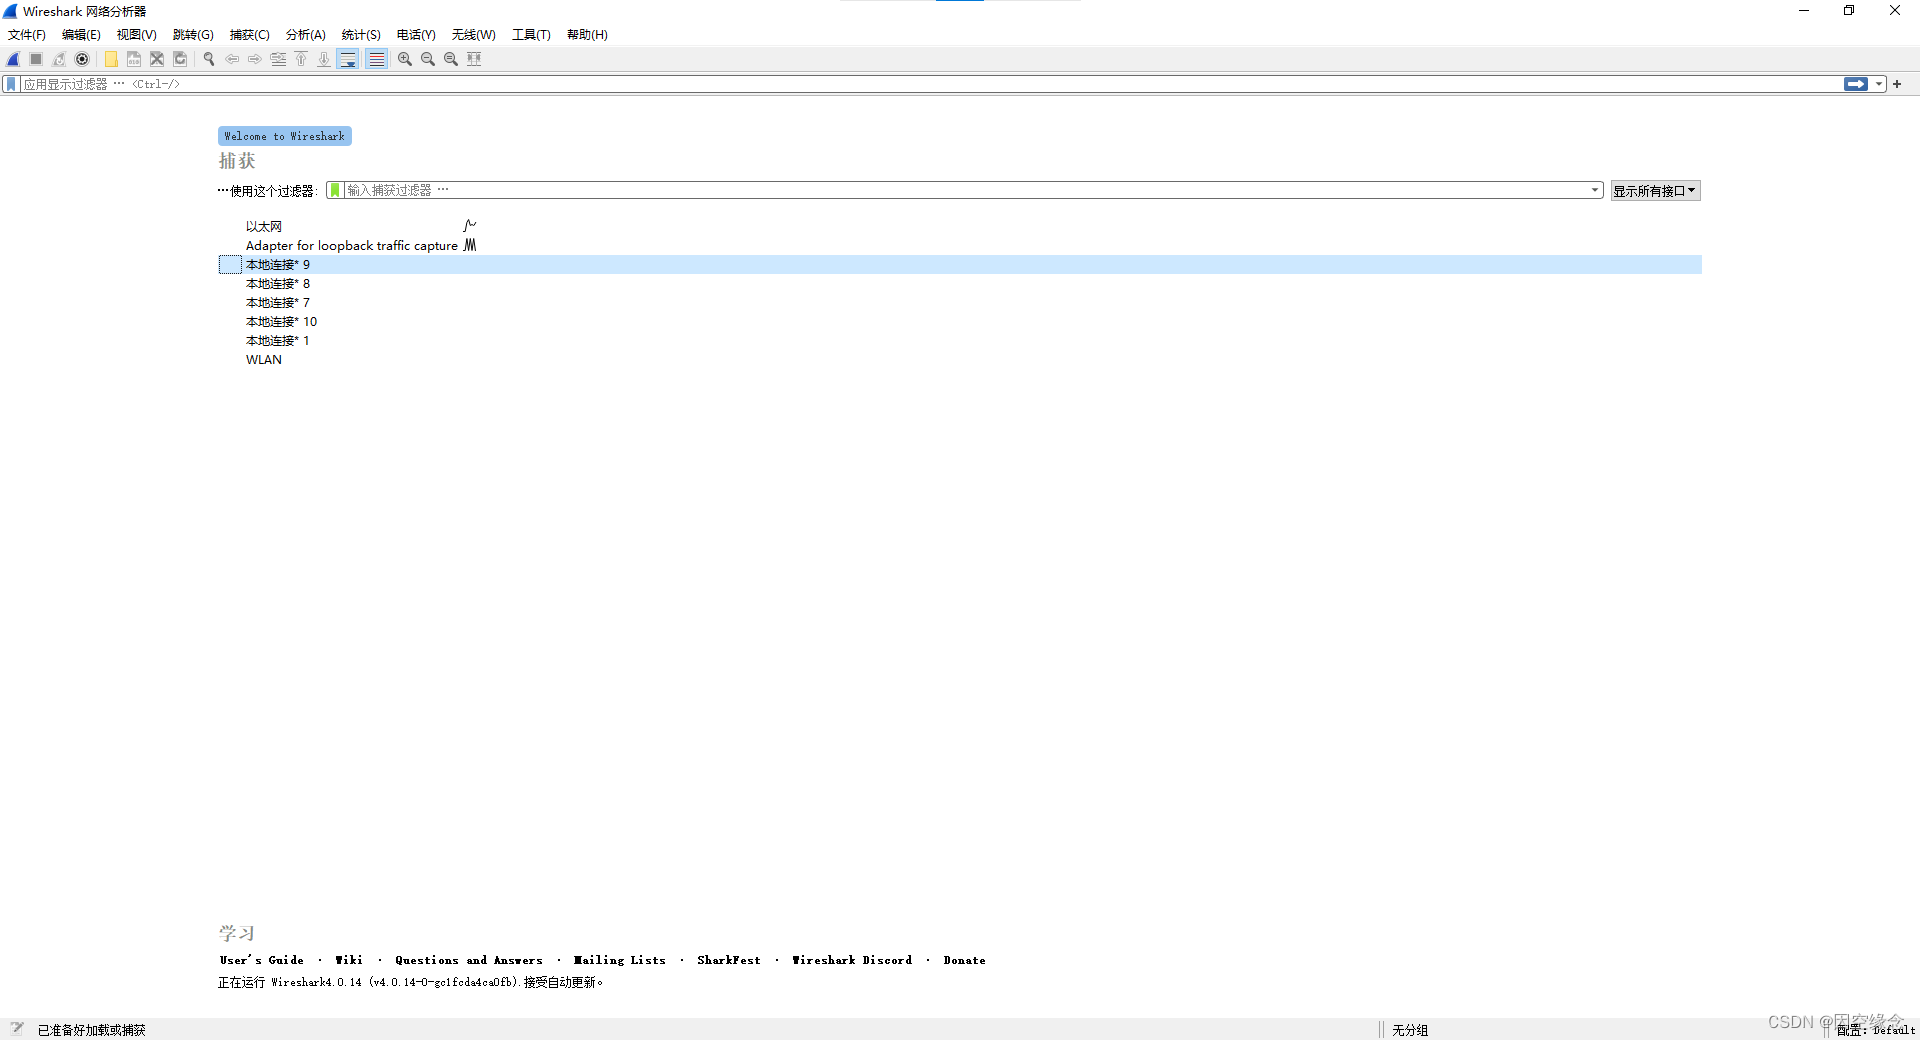This screenshot has height=1040, width=1920.
Task: Open the display filter history dropdown arrow
Action: click(1879, 84)
